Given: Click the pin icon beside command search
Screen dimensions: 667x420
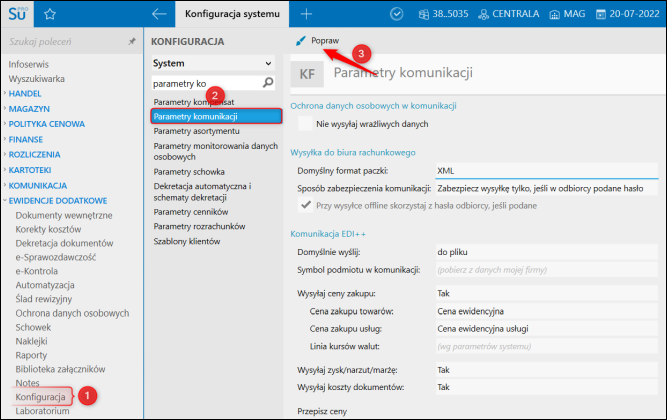Looking at the screenshot, I should tap(132, 41).
